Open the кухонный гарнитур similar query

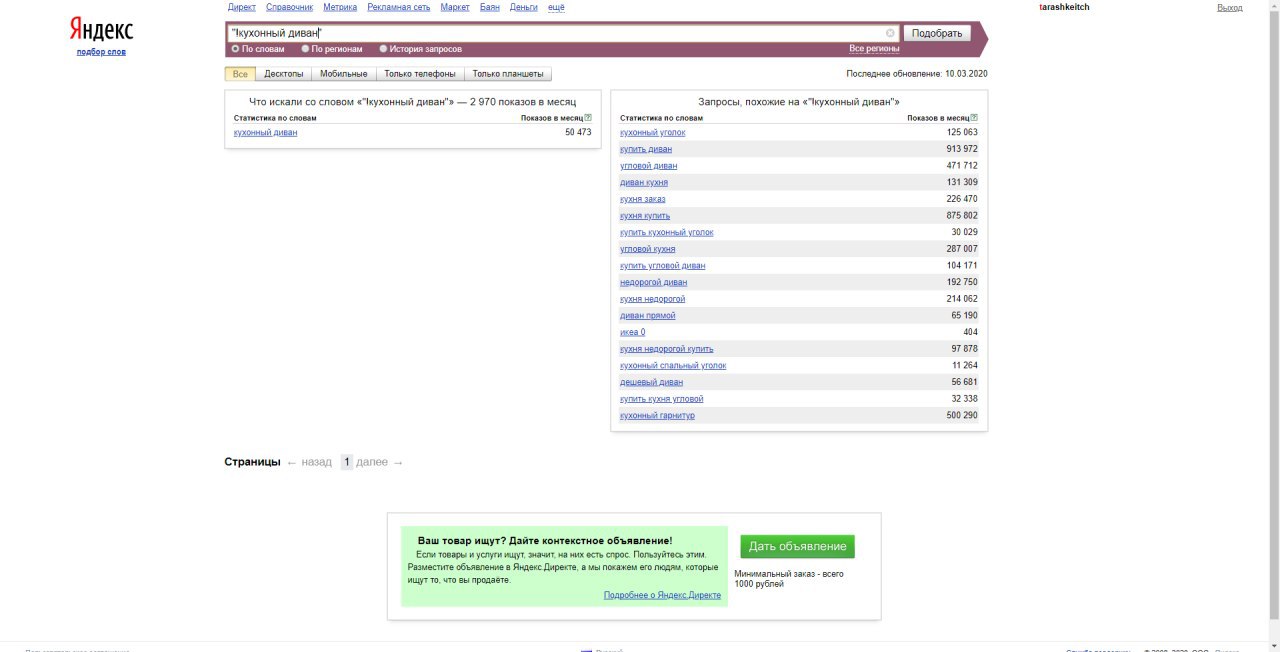(657, 416)
